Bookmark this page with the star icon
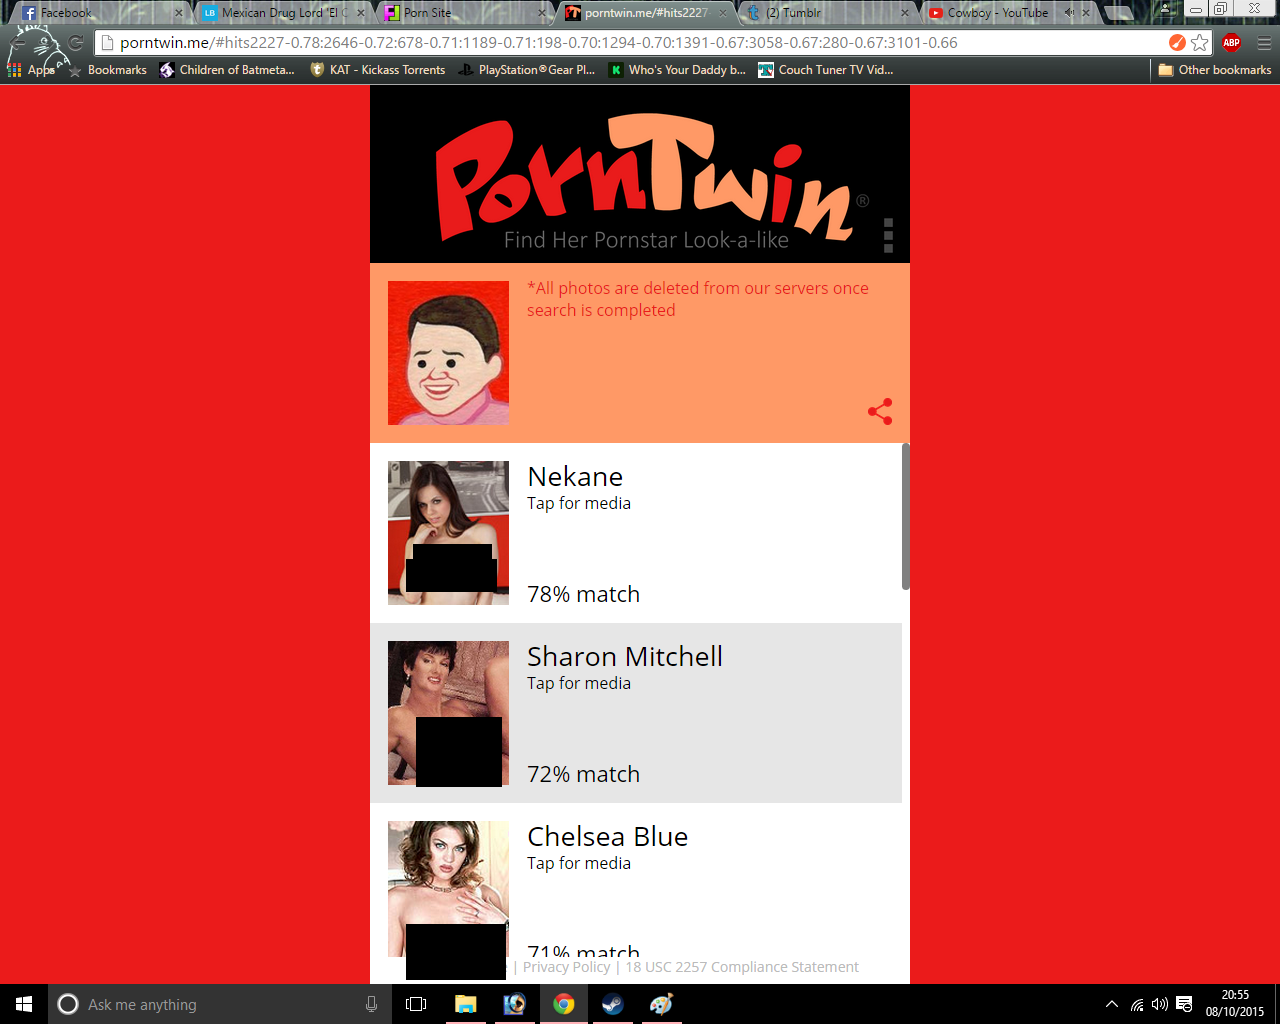Viewport: 1280px width, 1024px height. pos(1200,43)
